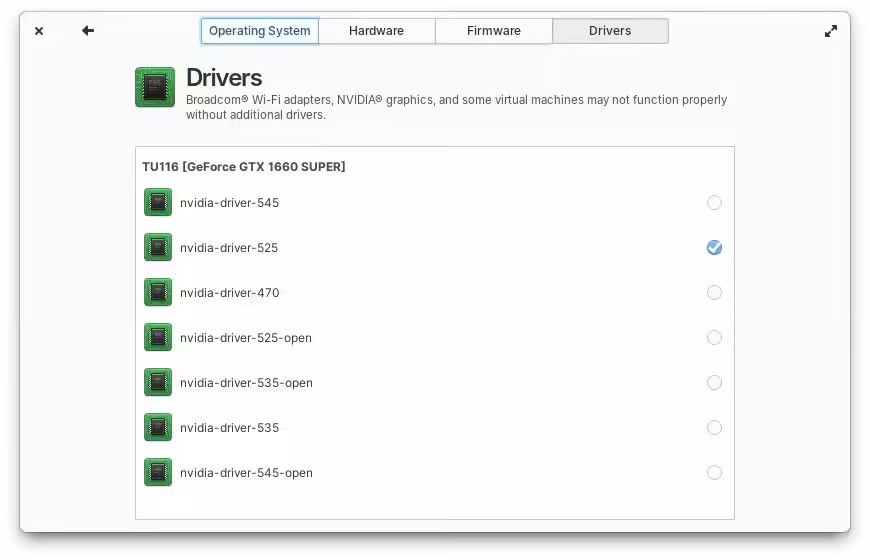Choose the nvidia-driver-525-open radio option
This screenshot has width=870, height=560.
pyautogui.click(x=714, y=338)
